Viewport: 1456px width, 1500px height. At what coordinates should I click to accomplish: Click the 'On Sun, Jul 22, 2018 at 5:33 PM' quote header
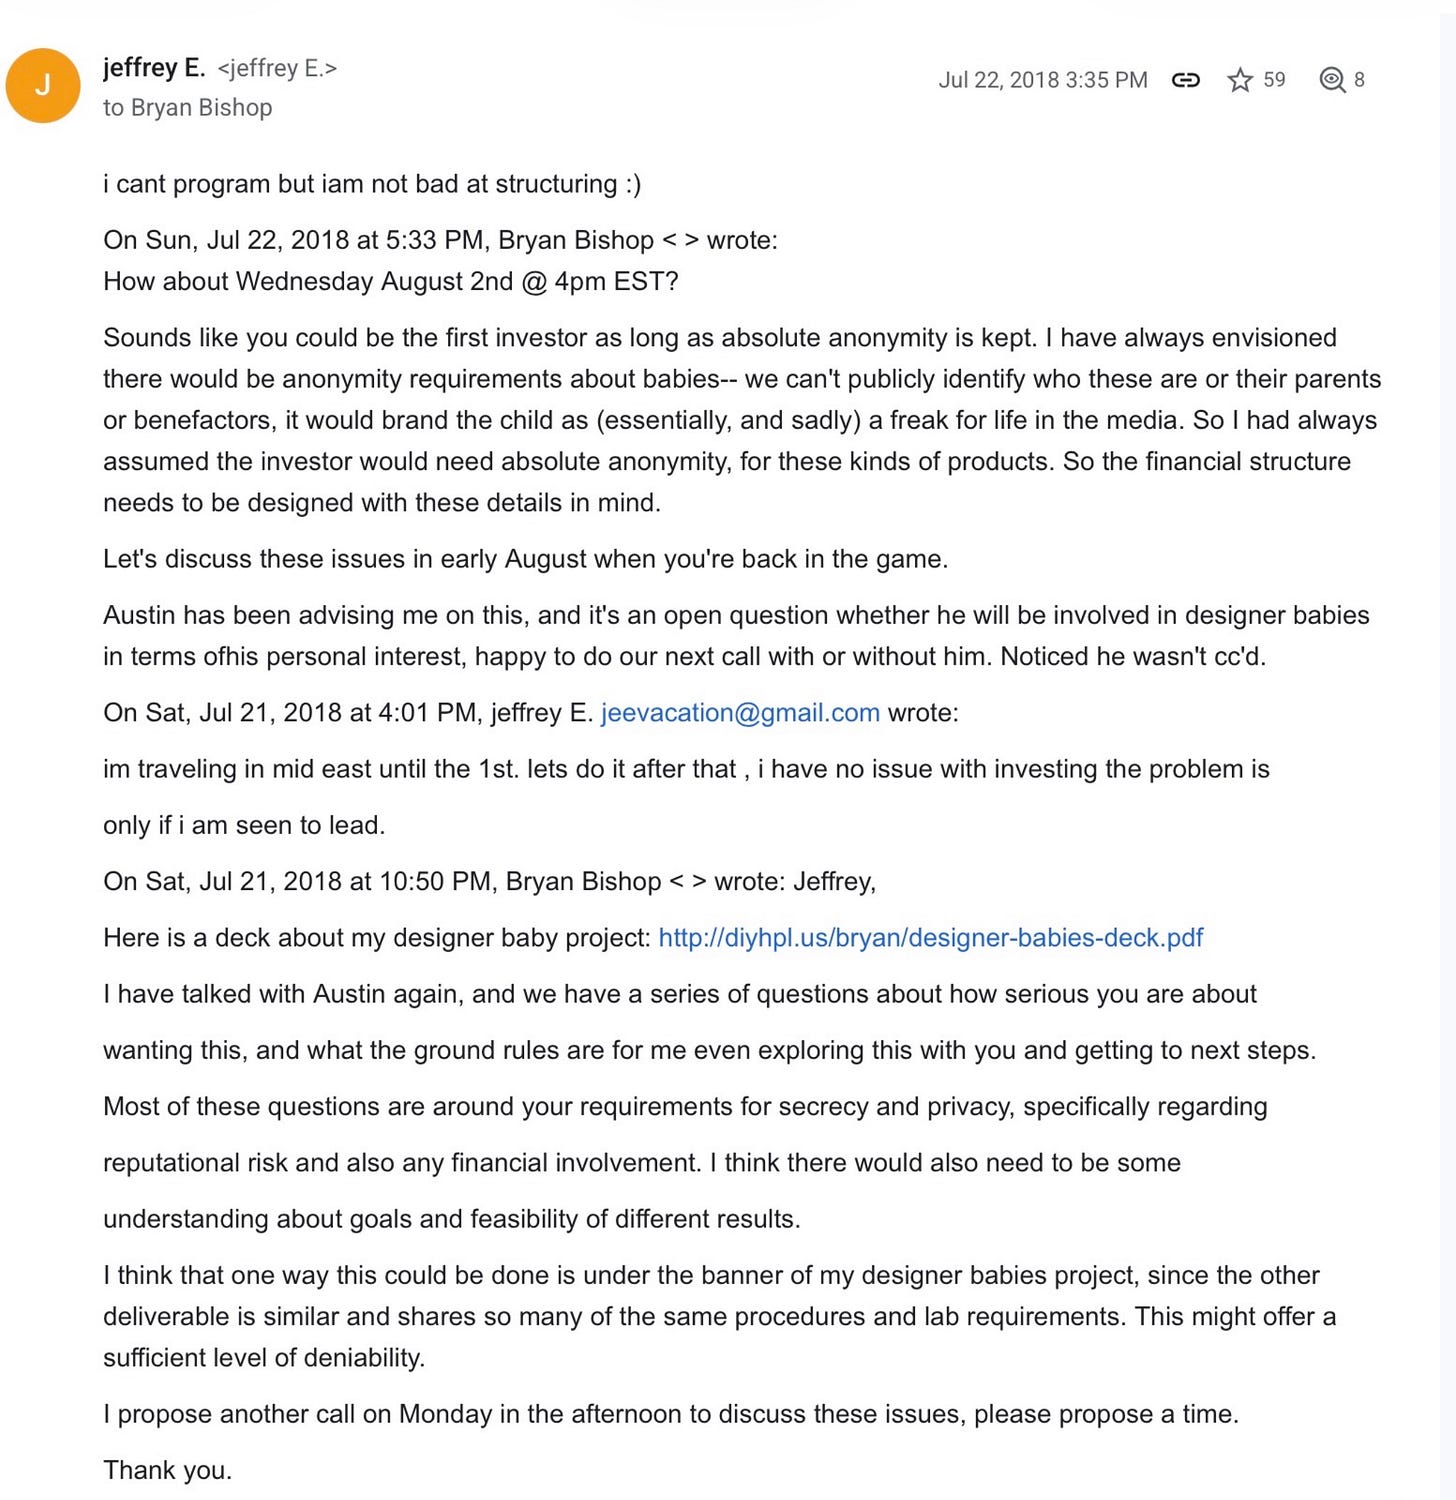tap(440, 240)
